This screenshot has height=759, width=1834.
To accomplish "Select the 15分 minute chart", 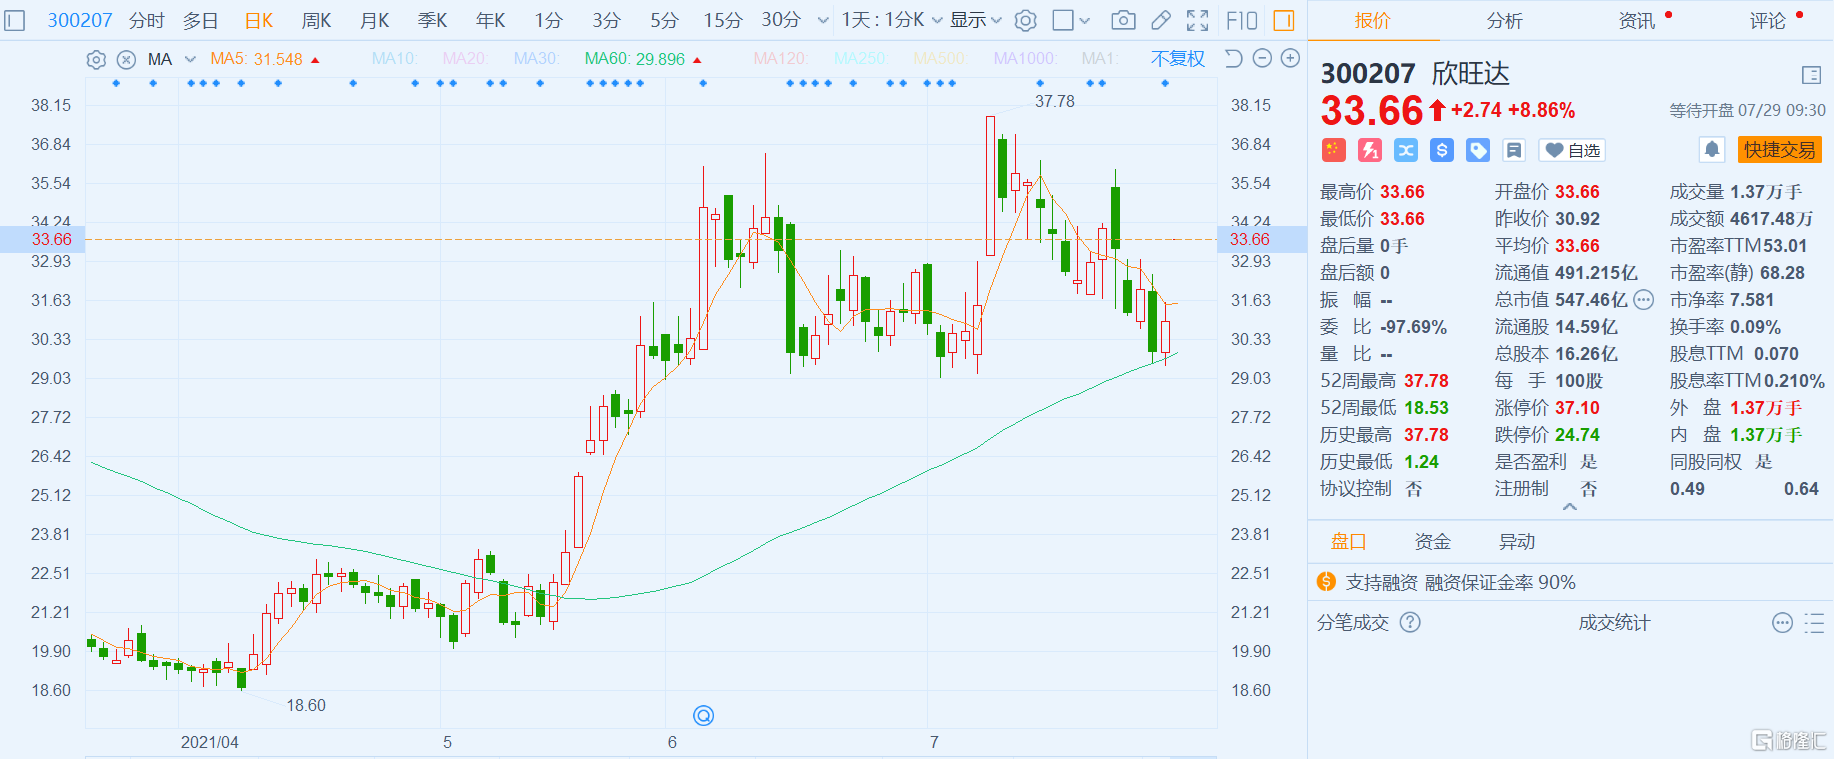I will point(722,20).
